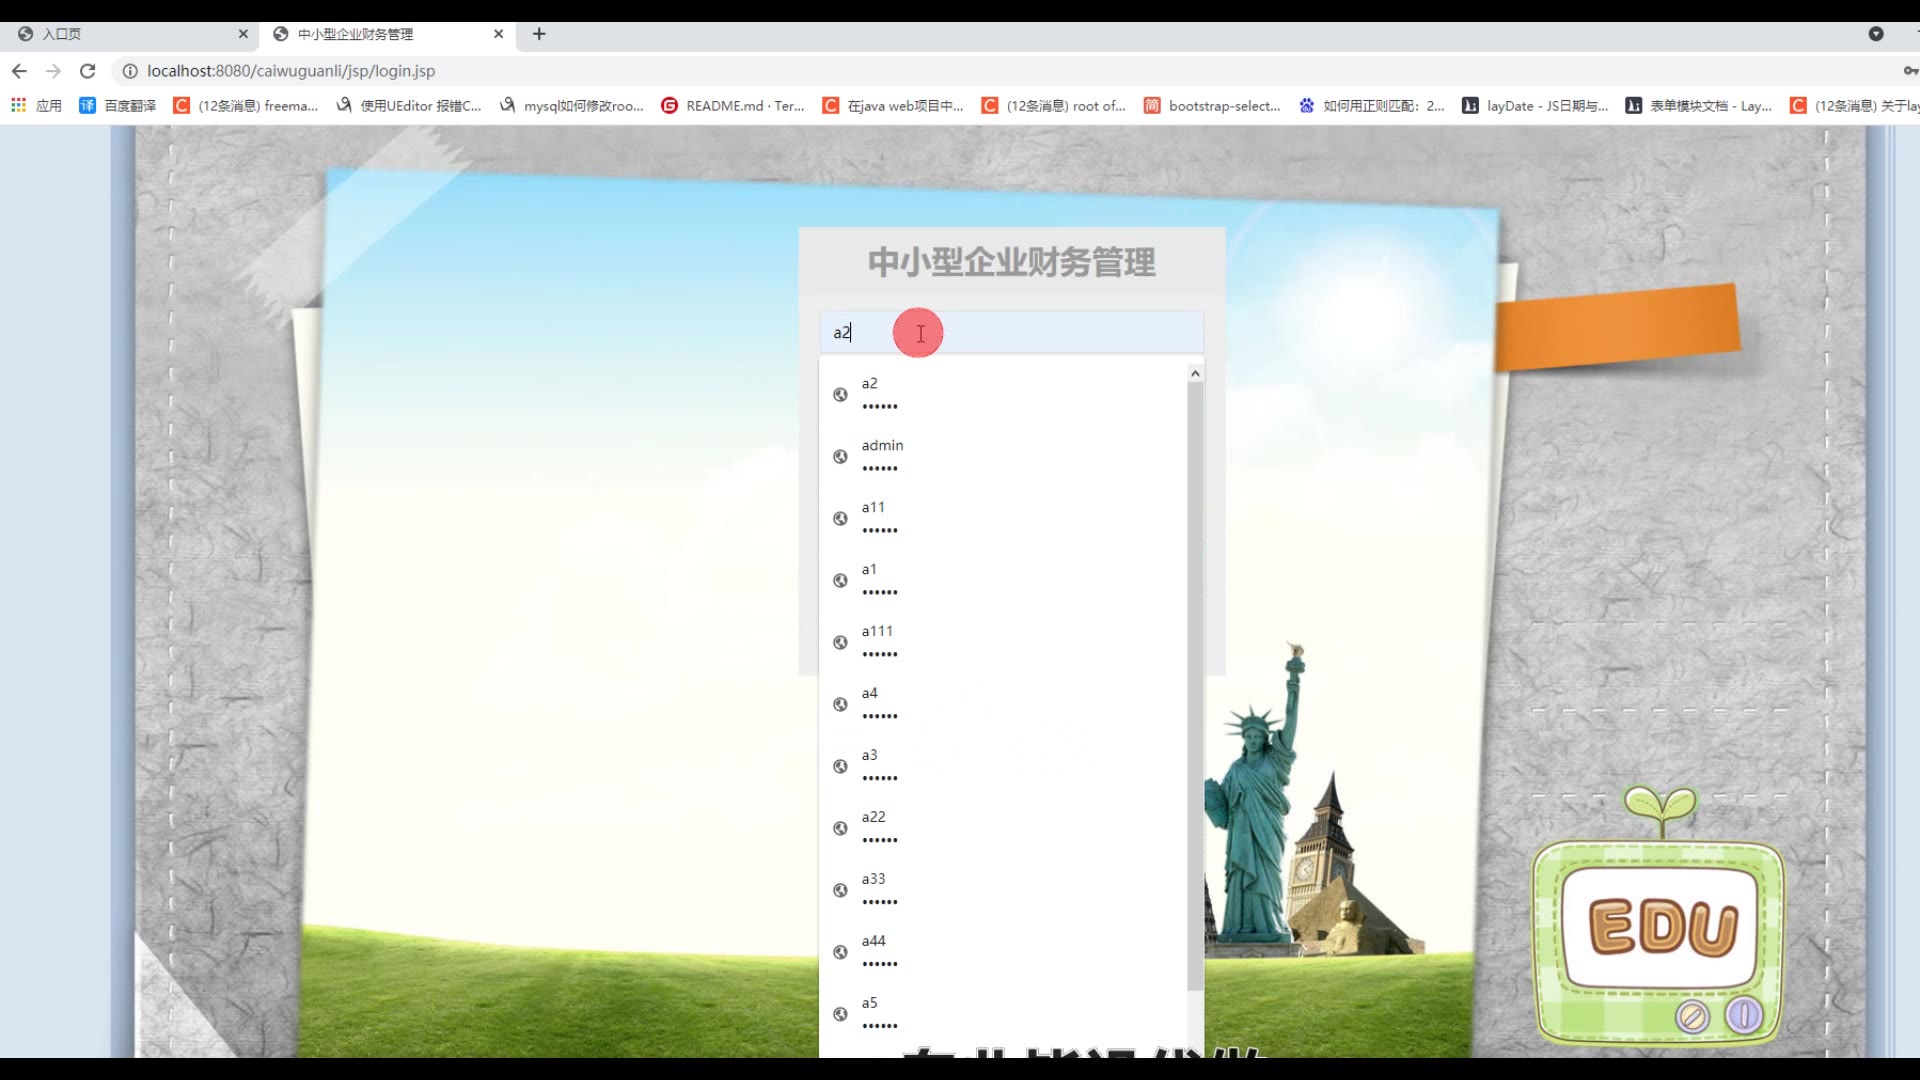
Task: Close the 中小型企业财务管理 tab
Action: click(498, 34)
